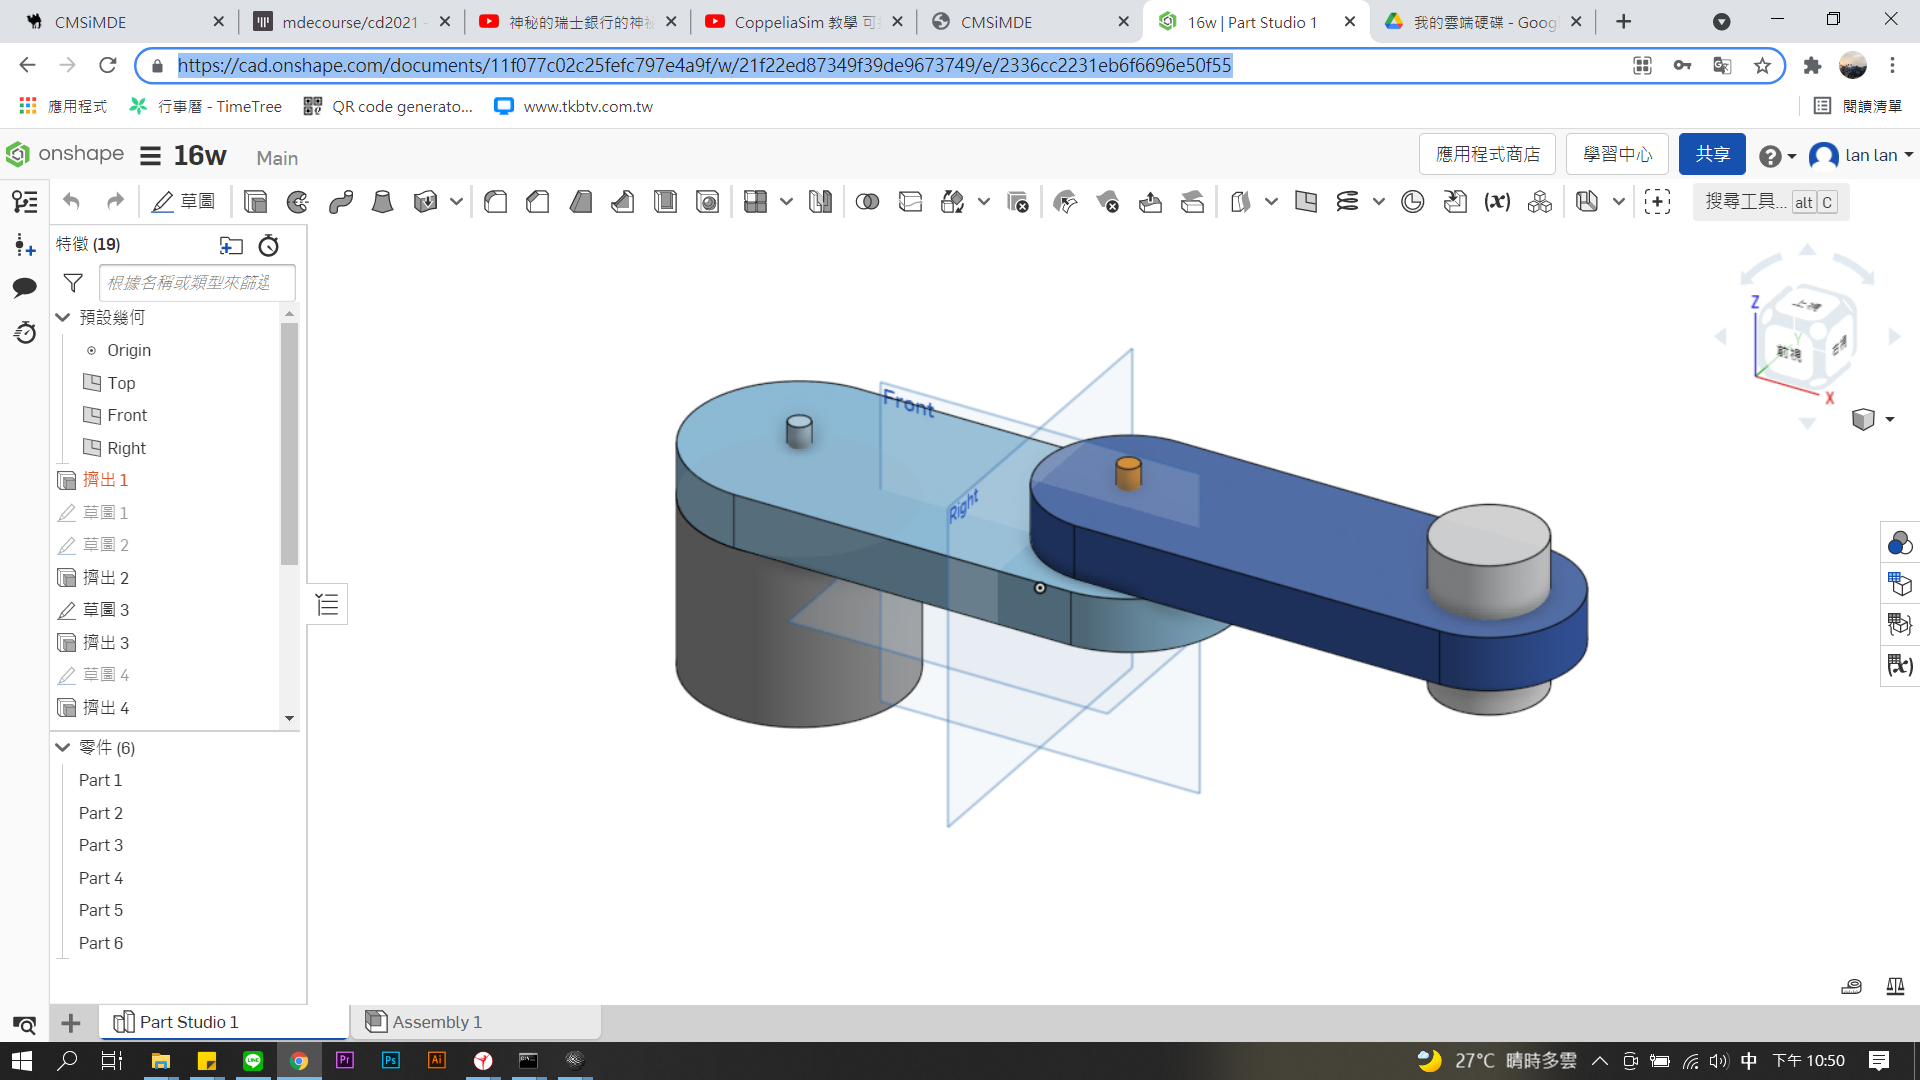
Task: Select the Modify fillet tool
Action: coord(1065,202)
